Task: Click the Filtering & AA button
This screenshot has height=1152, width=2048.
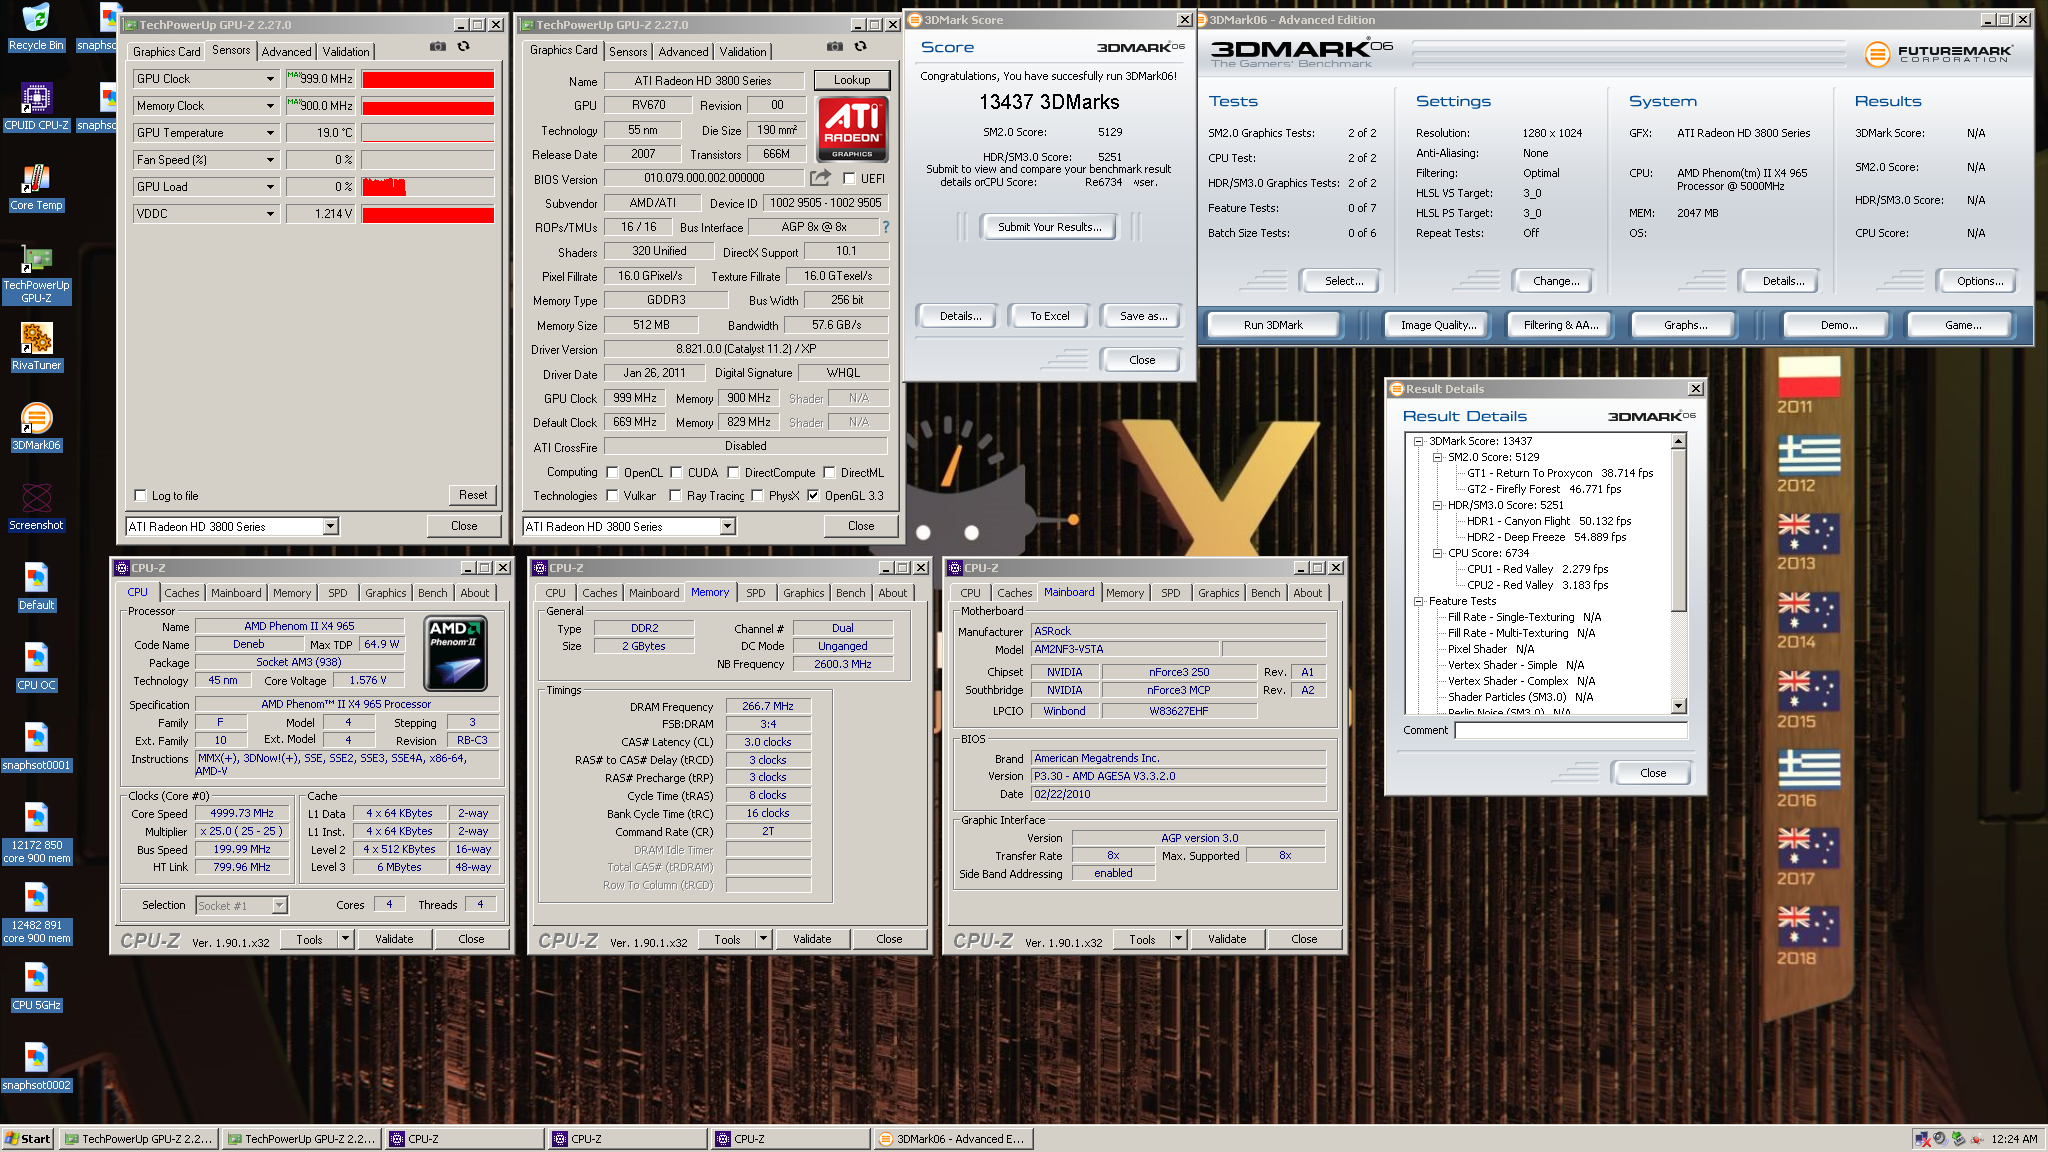Action: [x=1561, y=325]
